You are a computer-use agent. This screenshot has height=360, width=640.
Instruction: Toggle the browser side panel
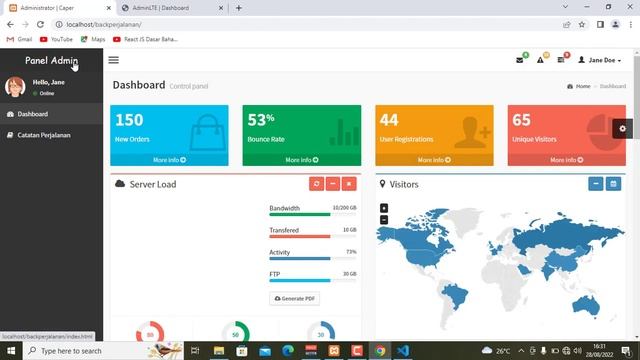600,24
